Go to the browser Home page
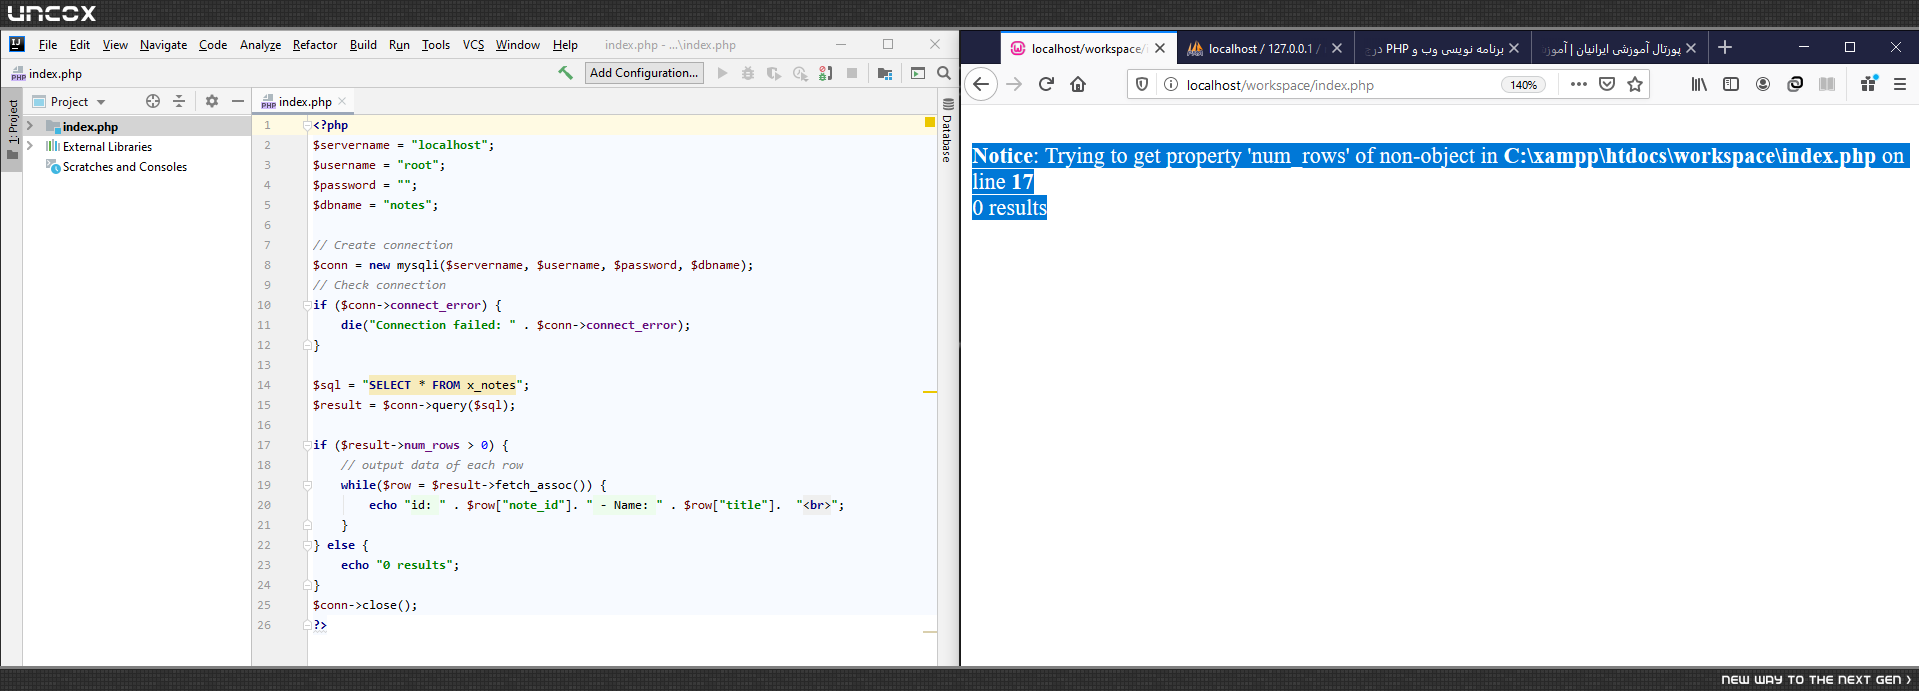1919x691 pixels. (x=1078, y=84)
